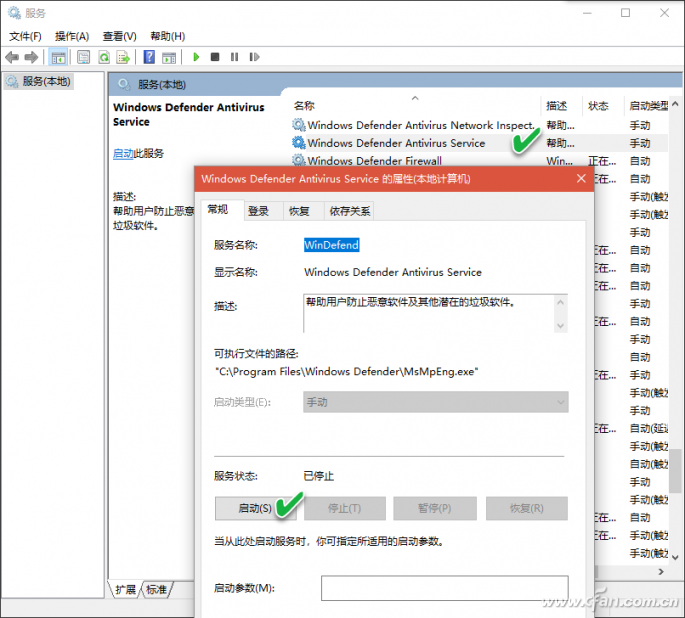Click the 启动(S) button
The image size is (685, 618).
[255, 508]
